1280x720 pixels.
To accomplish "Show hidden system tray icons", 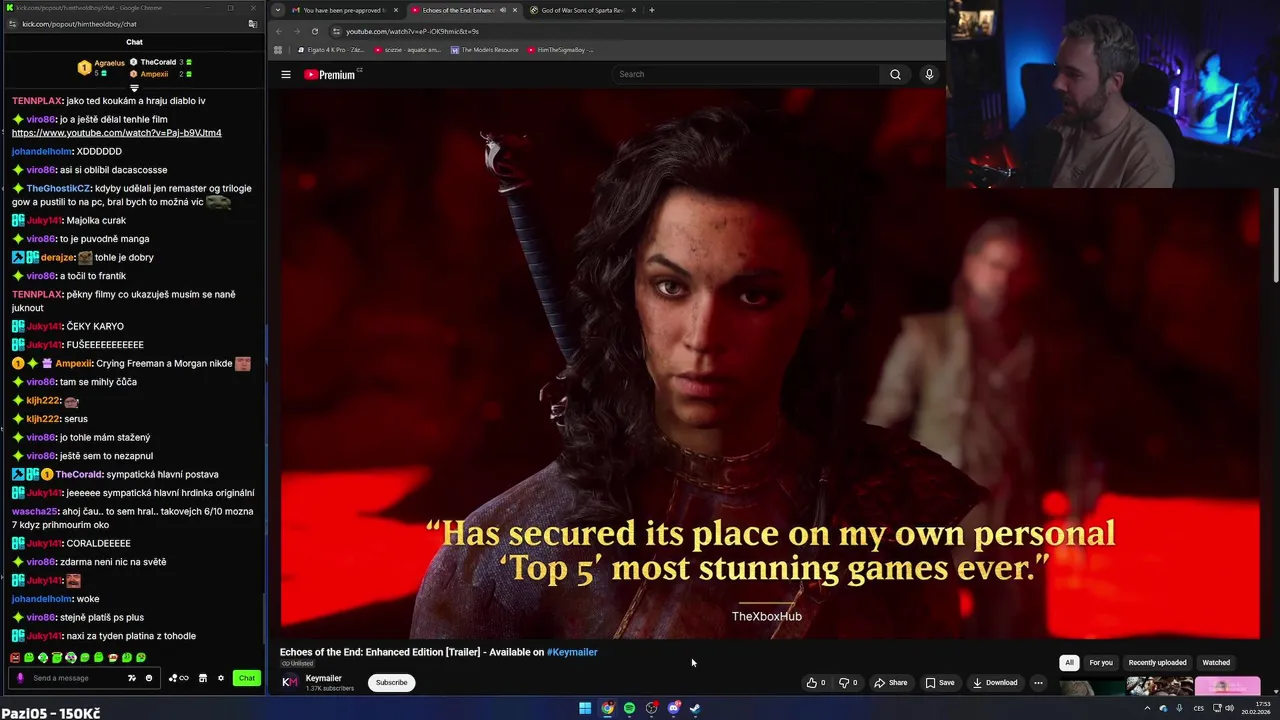I will (x=1147, y=708).
